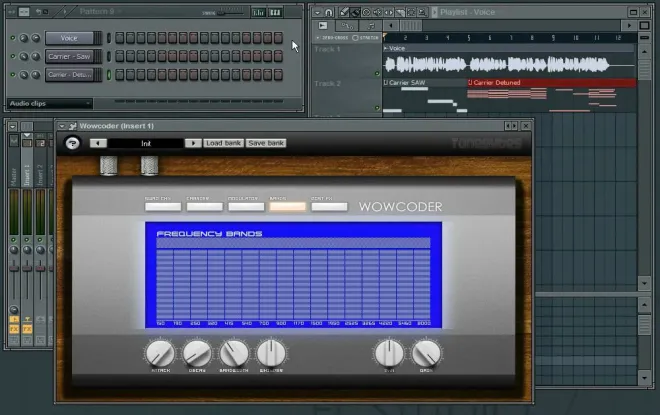The image size is (660, 415).
Task: Enable magnet snap in the Playlist toolbar
Action: 329,13
